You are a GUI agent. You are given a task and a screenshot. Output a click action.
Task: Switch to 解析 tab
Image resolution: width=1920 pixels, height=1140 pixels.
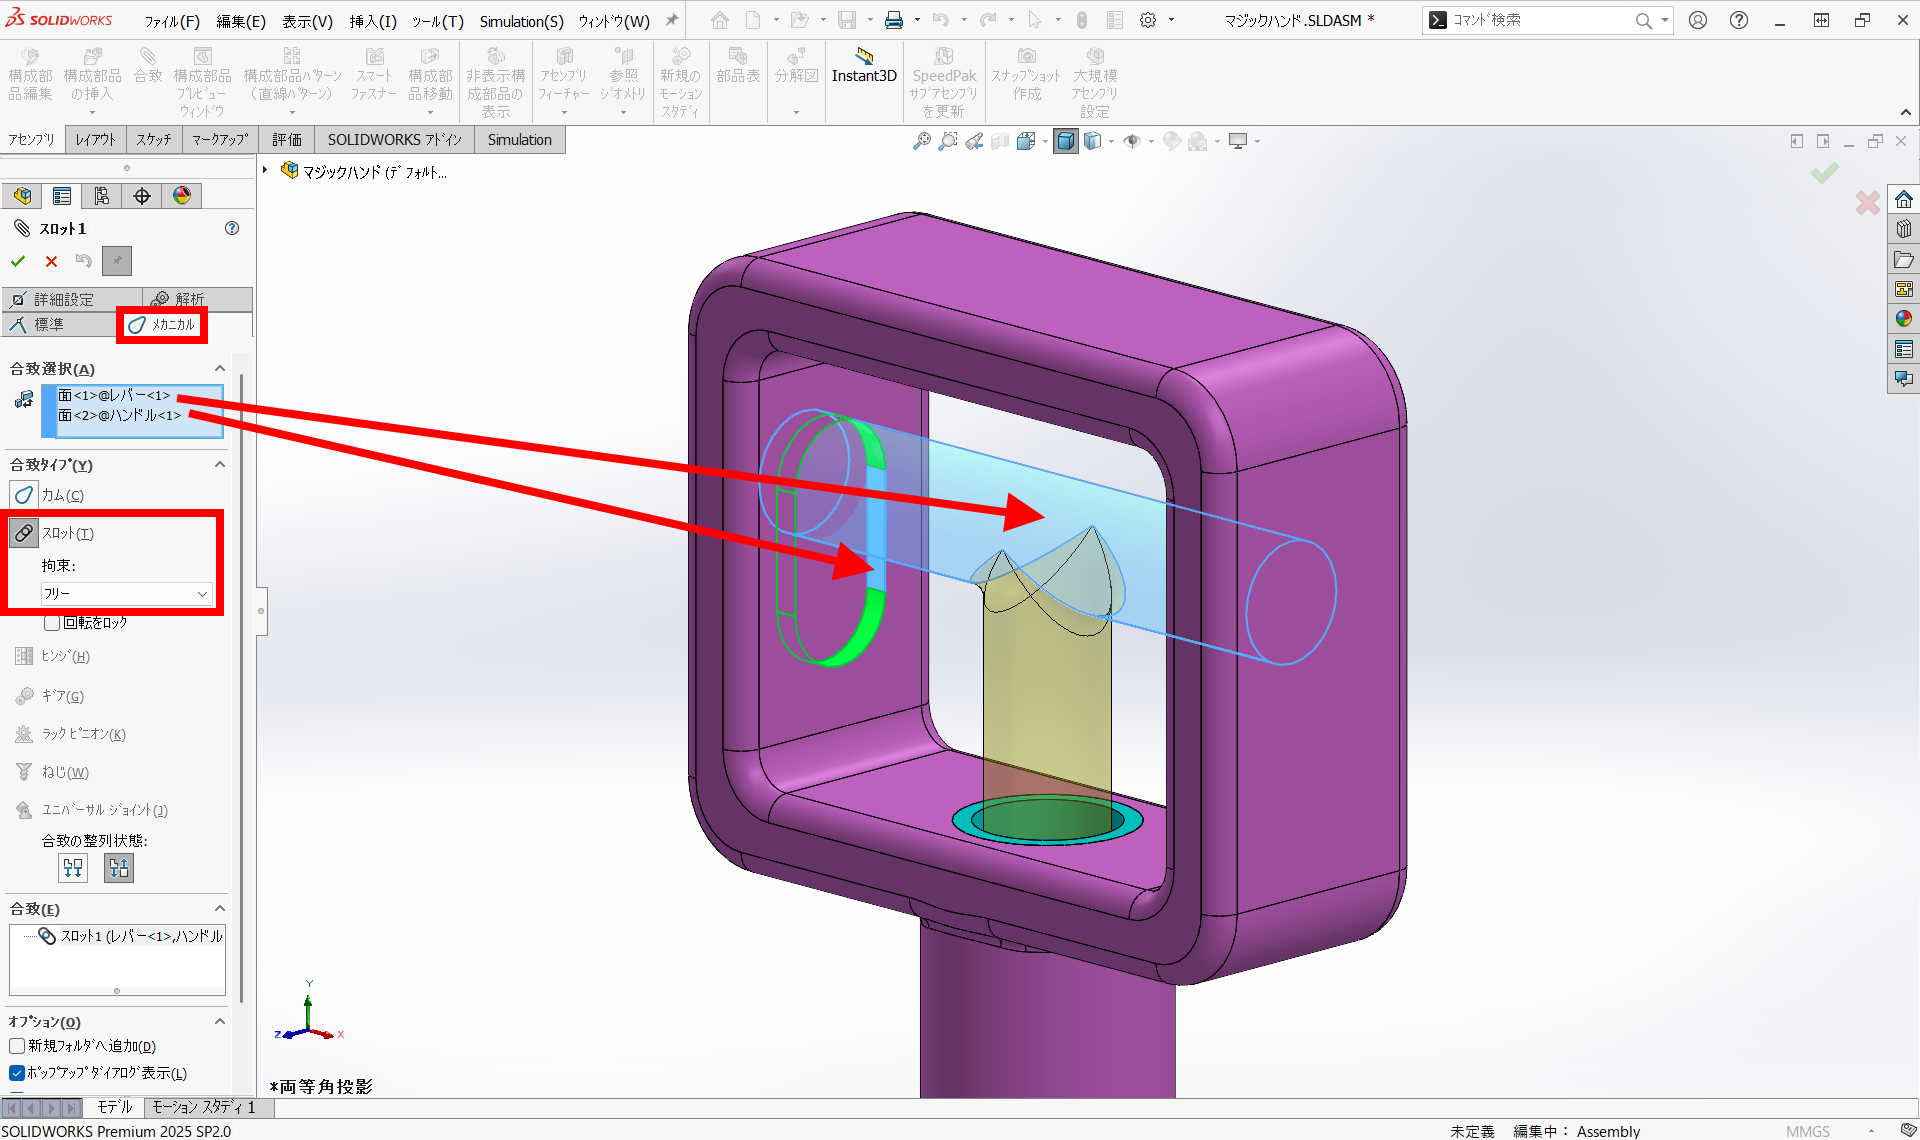coord(196,299)
